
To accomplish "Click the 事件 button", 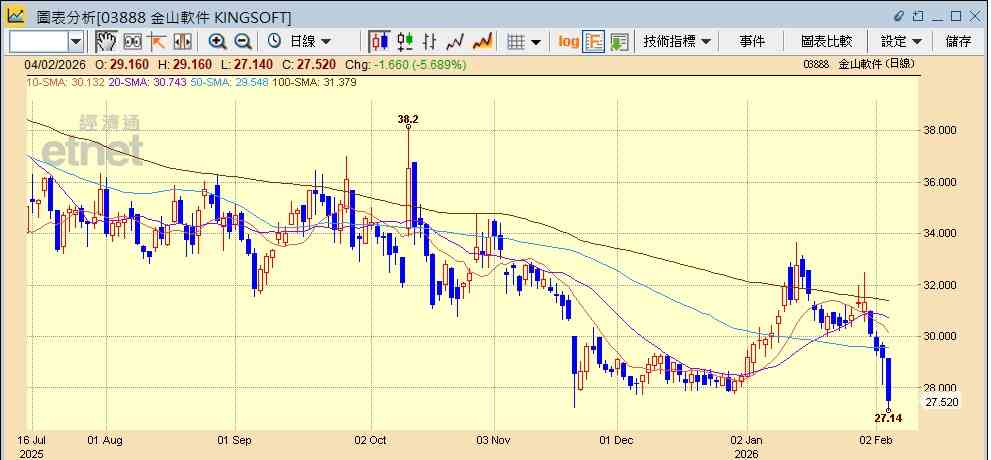I will coord(752,42).
